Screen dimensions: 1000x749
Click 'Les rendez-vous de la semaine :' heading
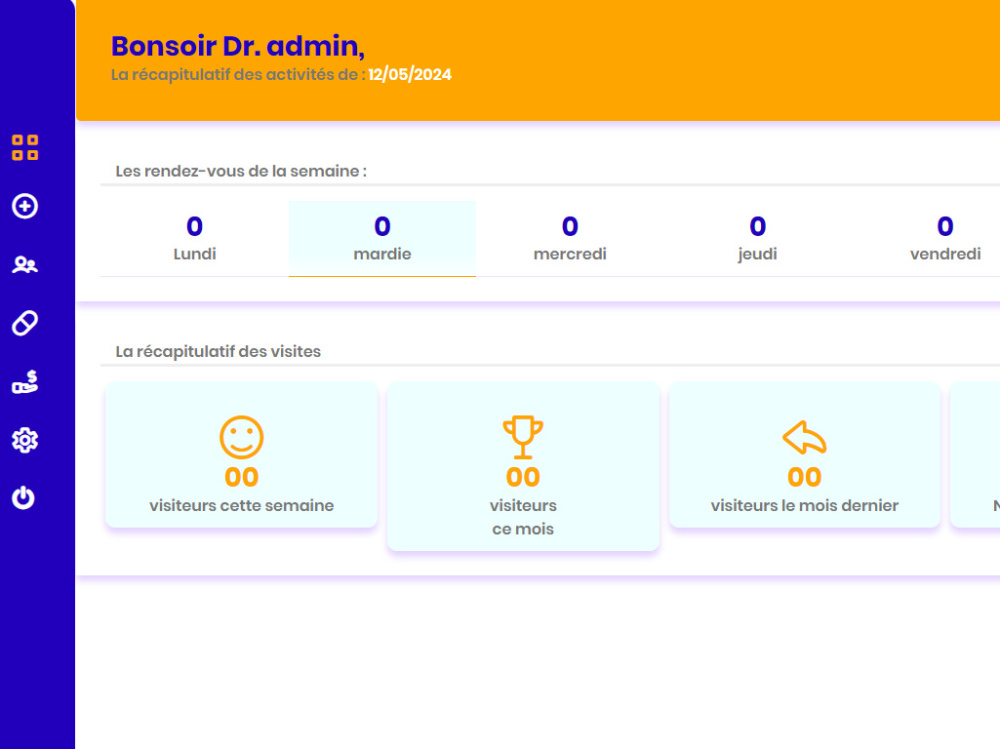241,171
